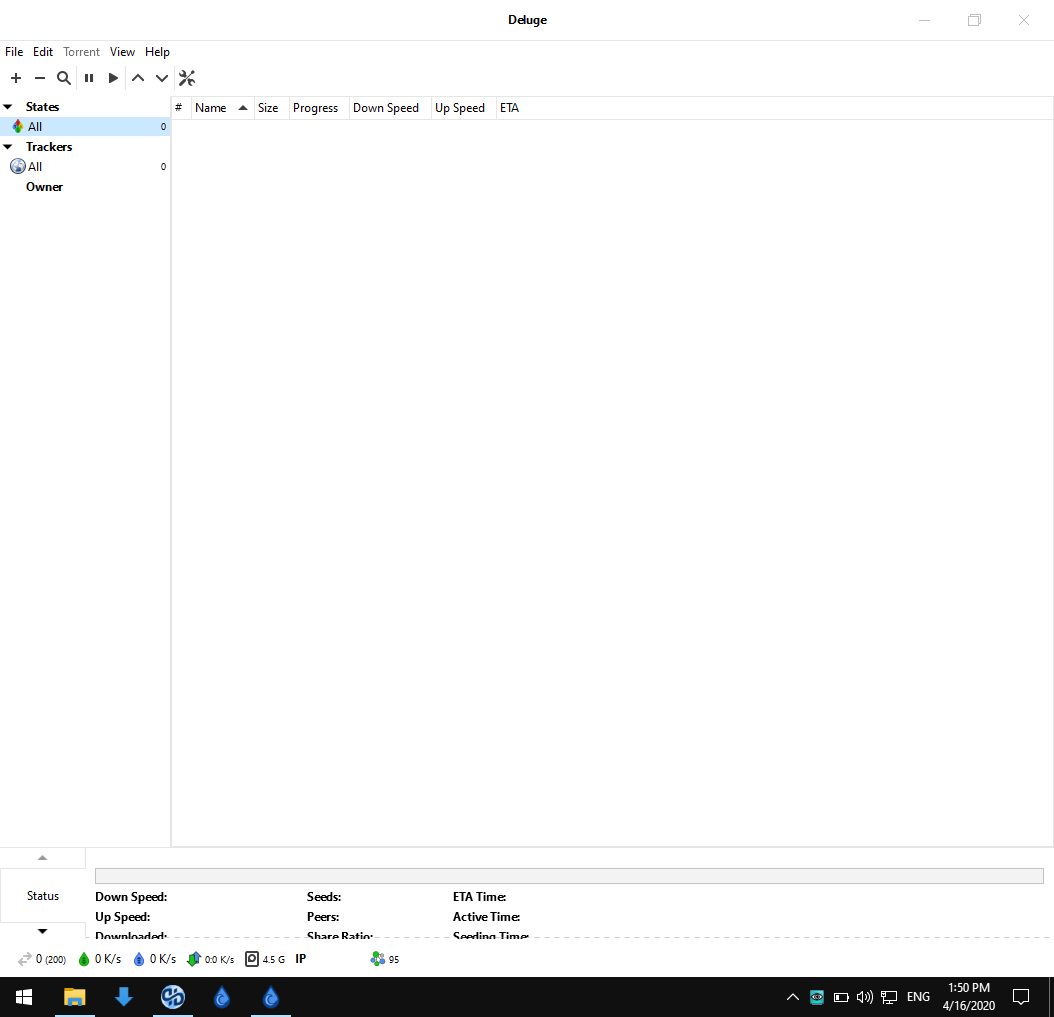Open the Windows Start menu
Image resolution: width=1054 pixels, height=1017 pixels.
coord(24,997)
